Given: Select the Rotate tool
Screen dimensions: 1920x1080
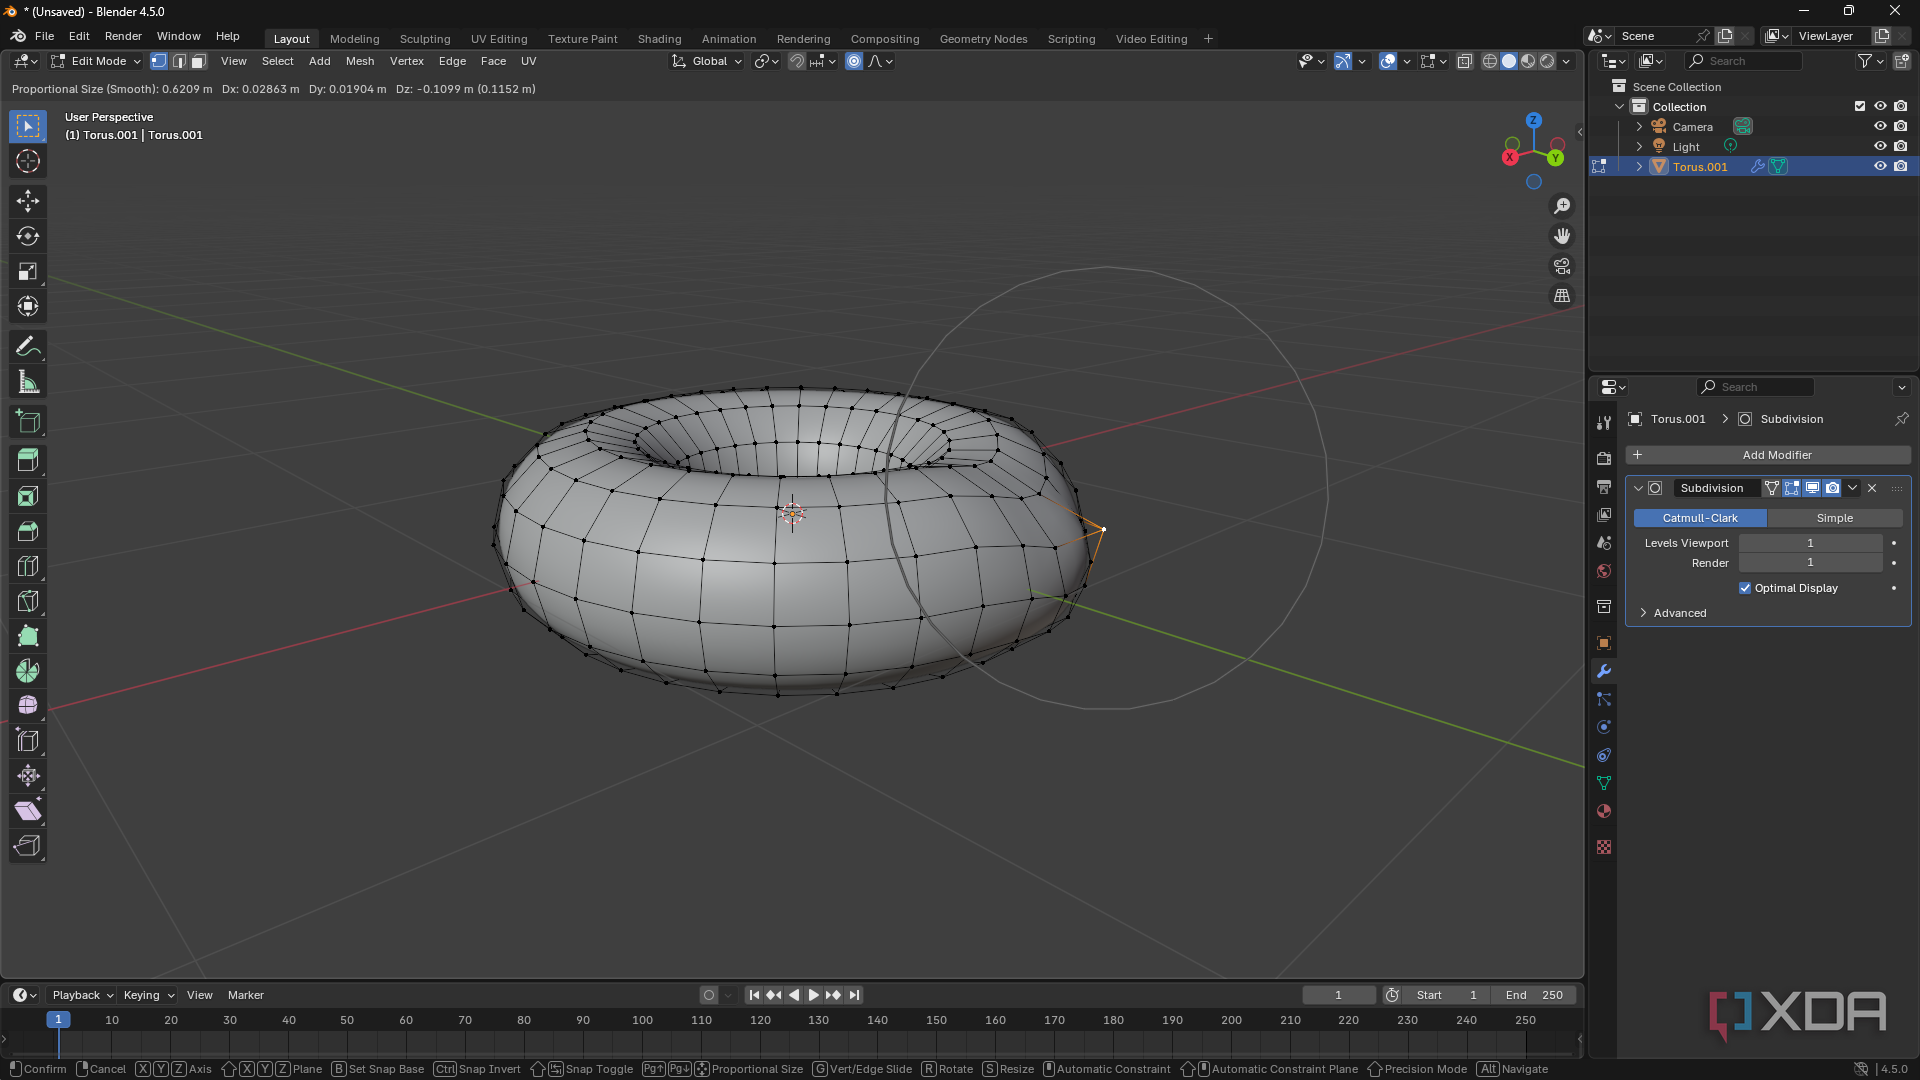Looking at the screenshot, I should [x=28, y=236].
